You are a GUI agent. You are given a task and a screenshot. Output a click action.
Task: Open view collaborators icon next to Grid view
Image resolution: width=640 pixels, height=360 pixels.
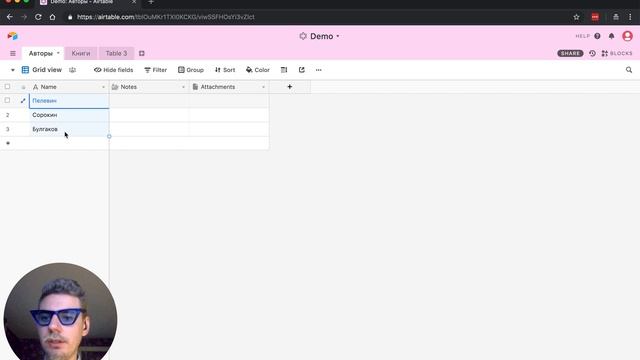tap(73, 70)
